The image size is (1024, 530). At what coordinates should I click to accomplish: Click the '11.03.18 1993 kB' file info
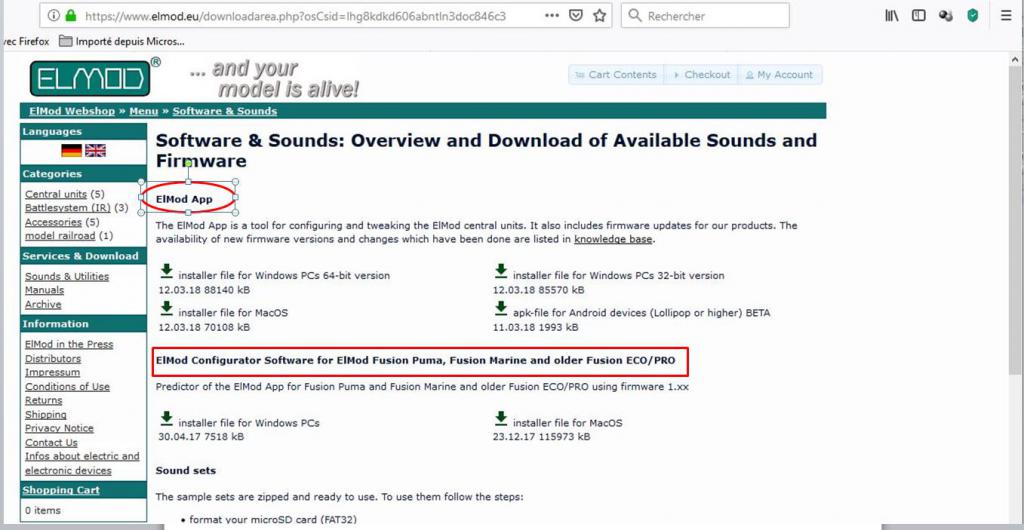[536, 327]
